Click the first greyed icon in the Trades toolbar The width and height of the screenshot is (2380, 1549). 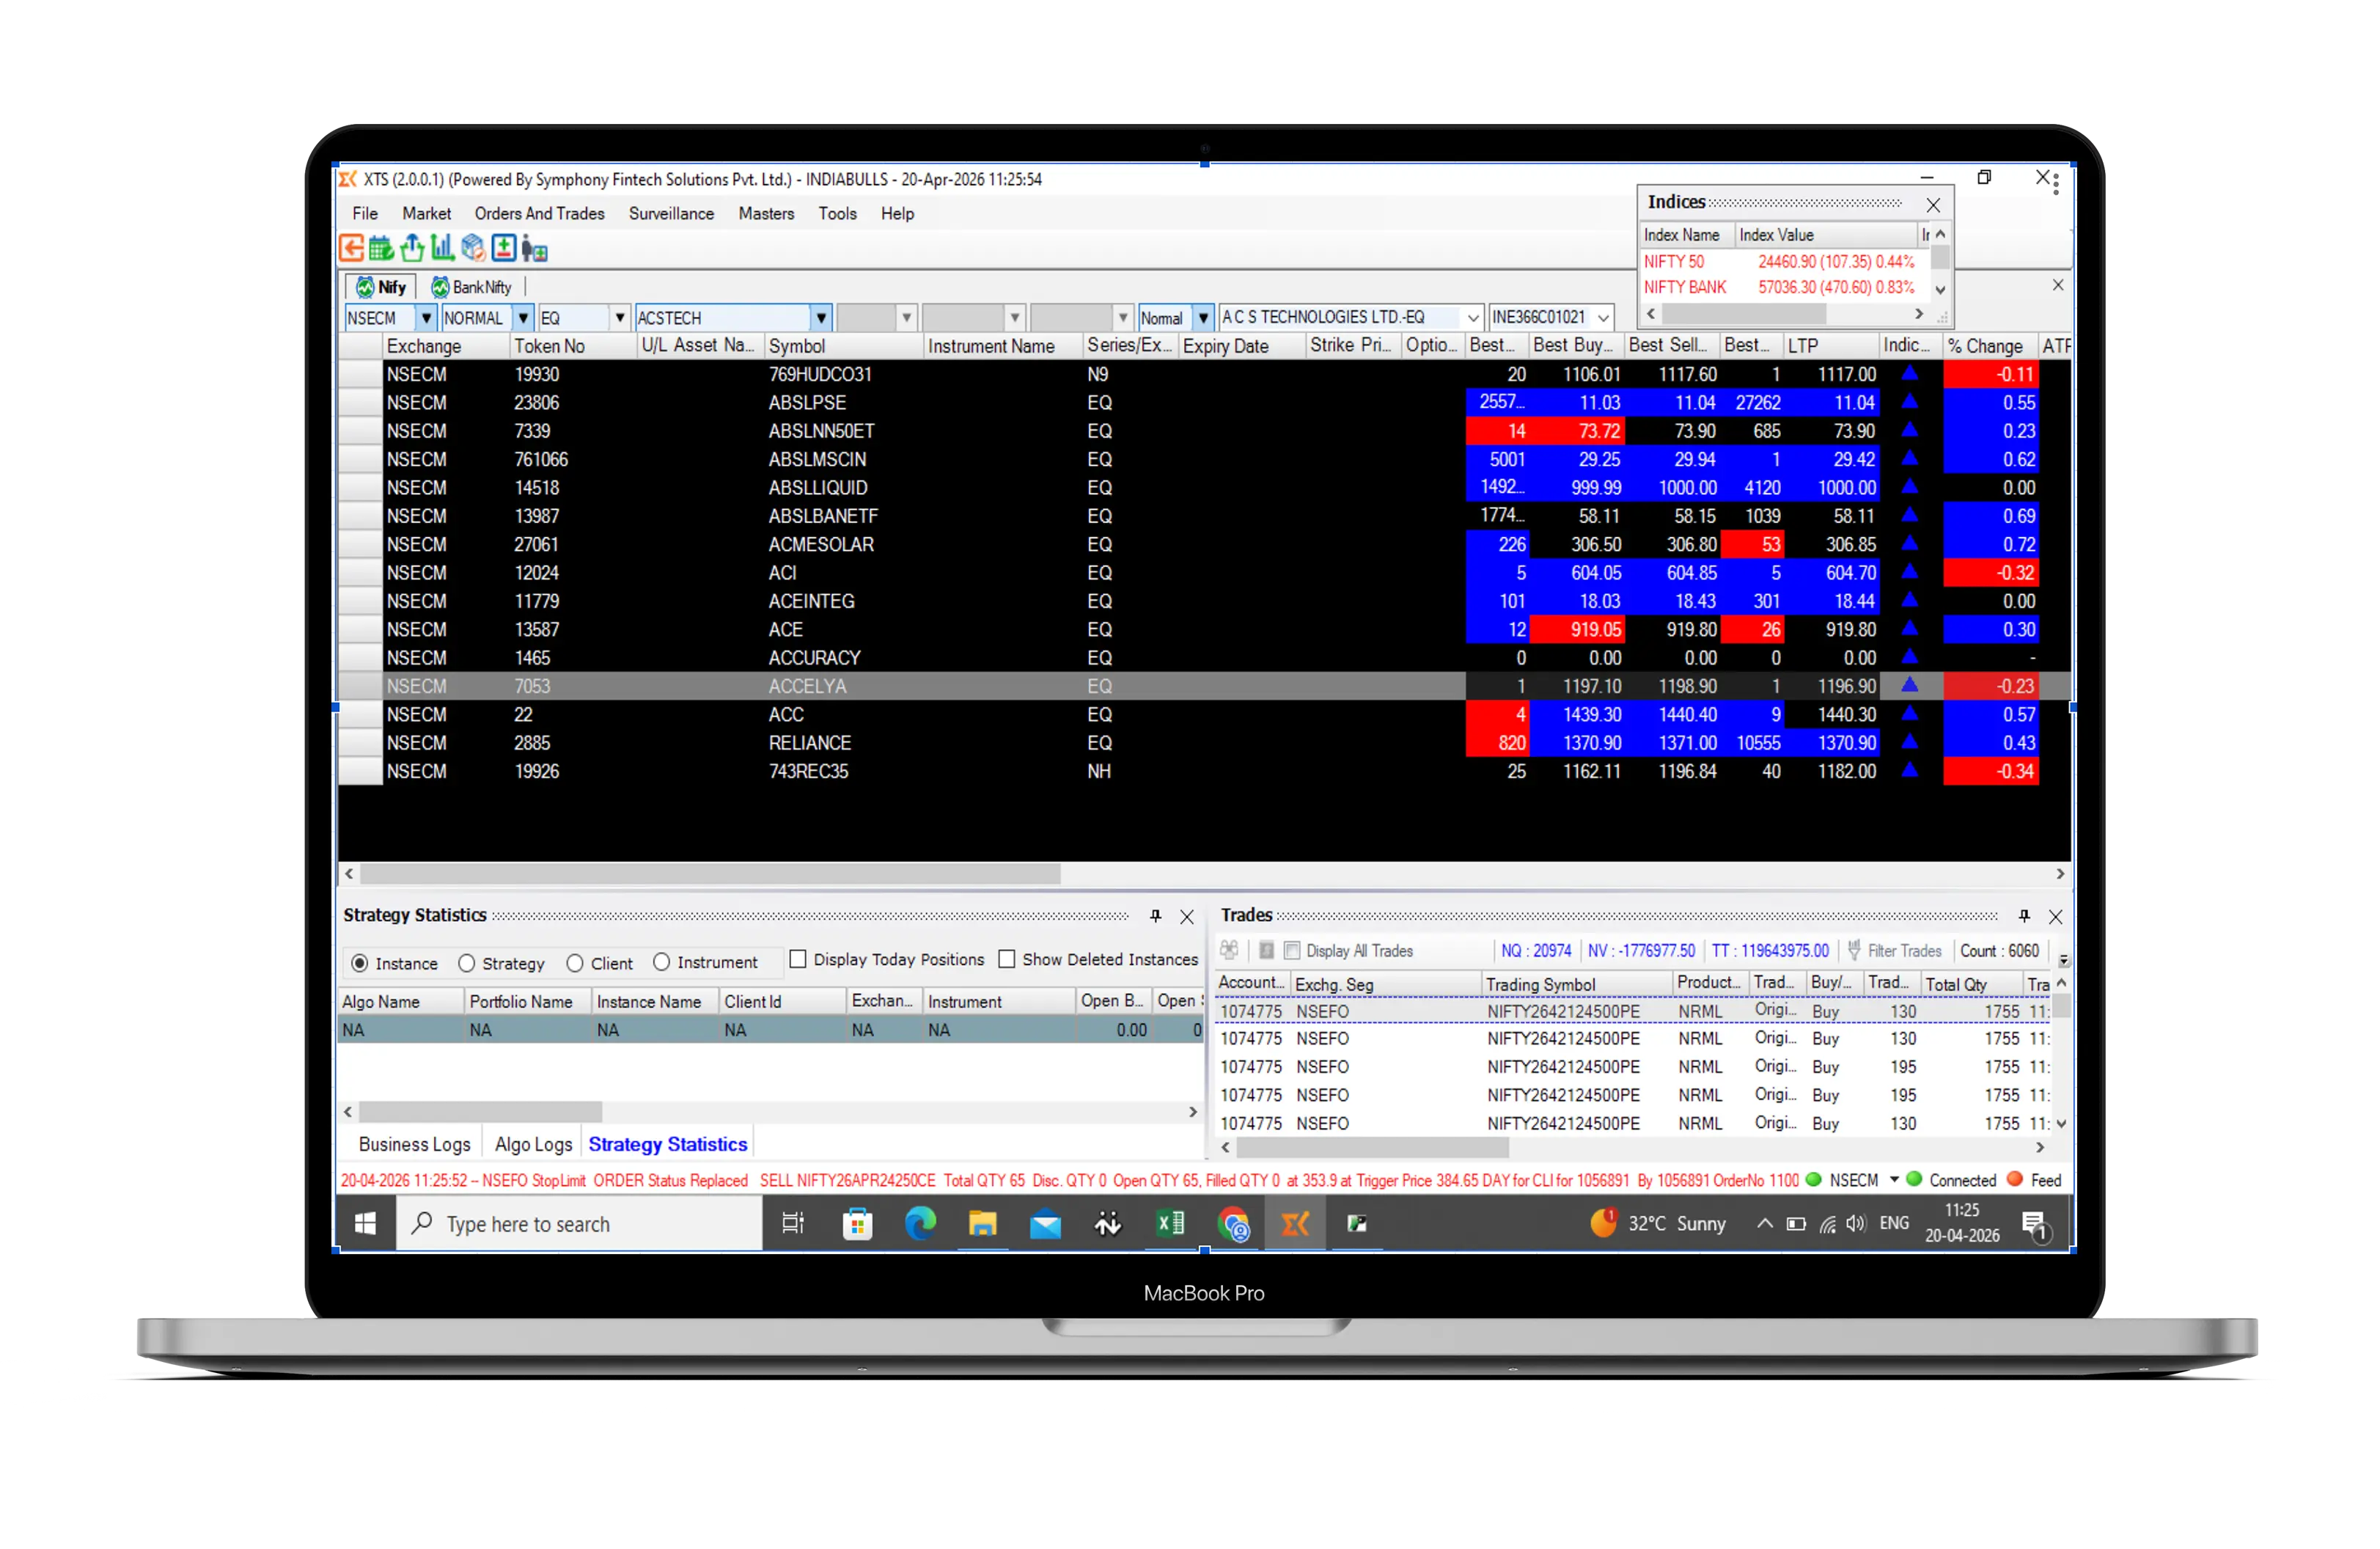click(1229, 950)
